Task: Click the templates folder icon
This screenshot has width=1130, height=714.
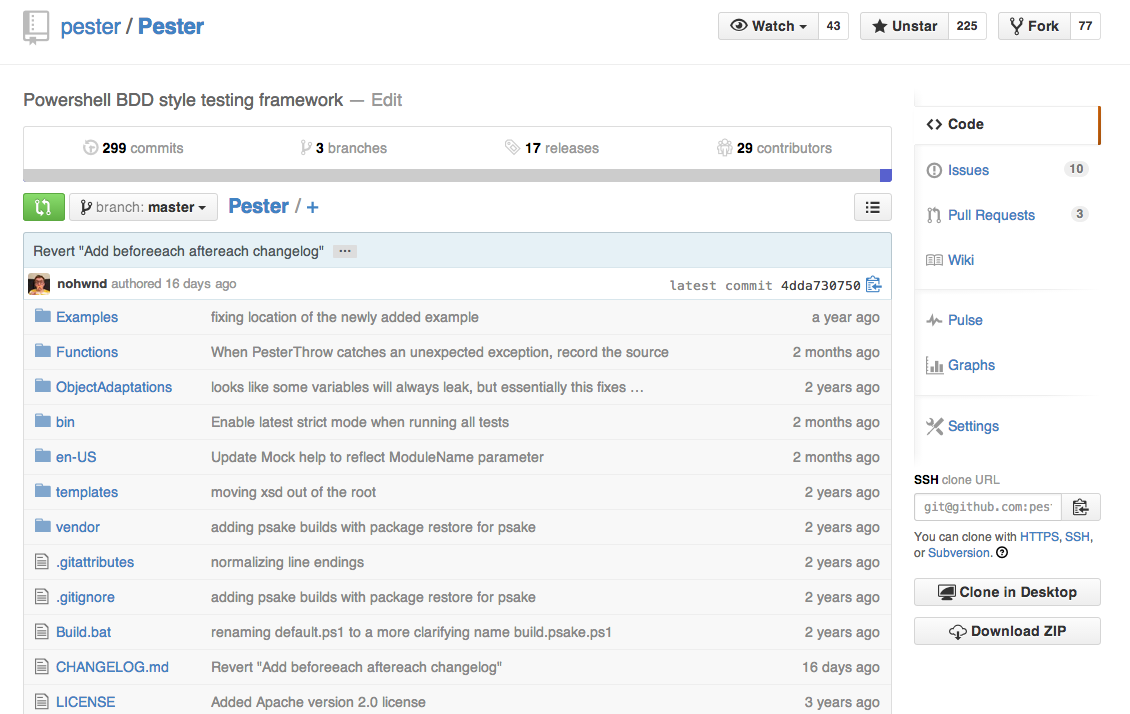Action: tap(43, 491)
